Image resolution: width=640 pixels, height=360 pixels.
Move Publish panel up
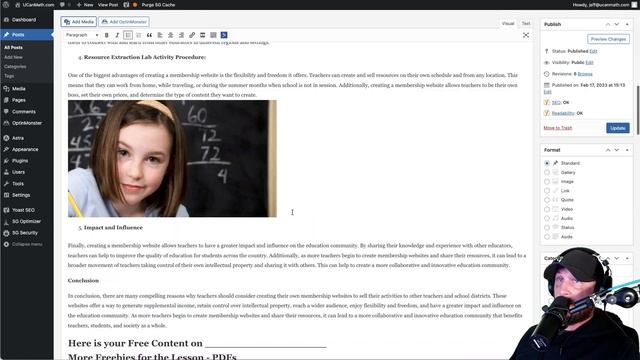(x=608, y=24)
